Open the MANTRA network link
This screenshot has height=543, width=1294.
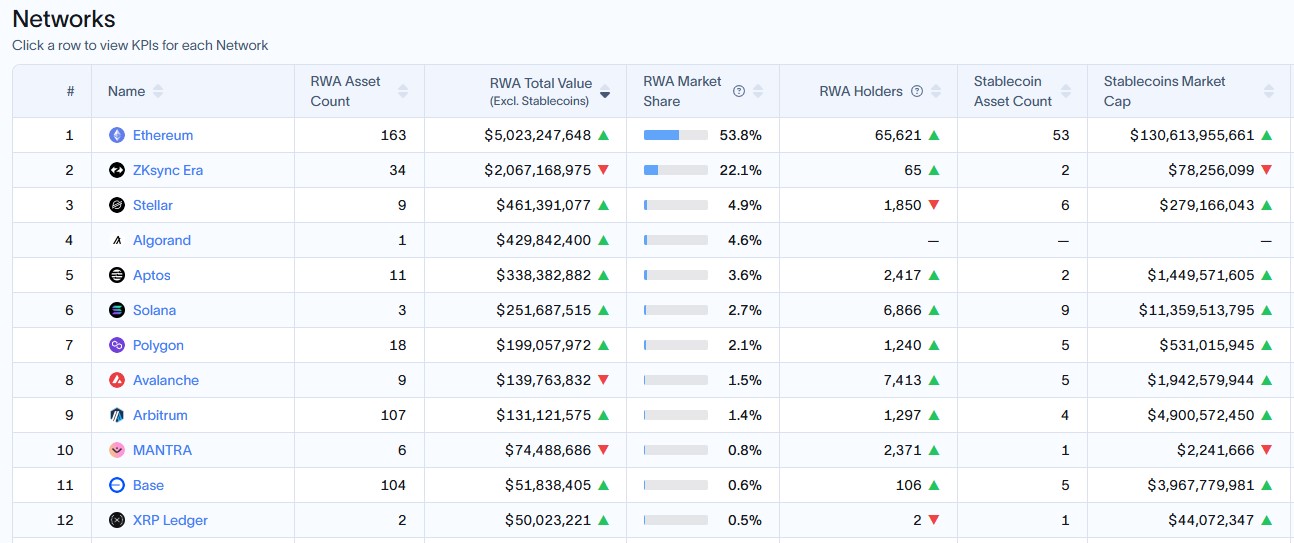[163, 450]
